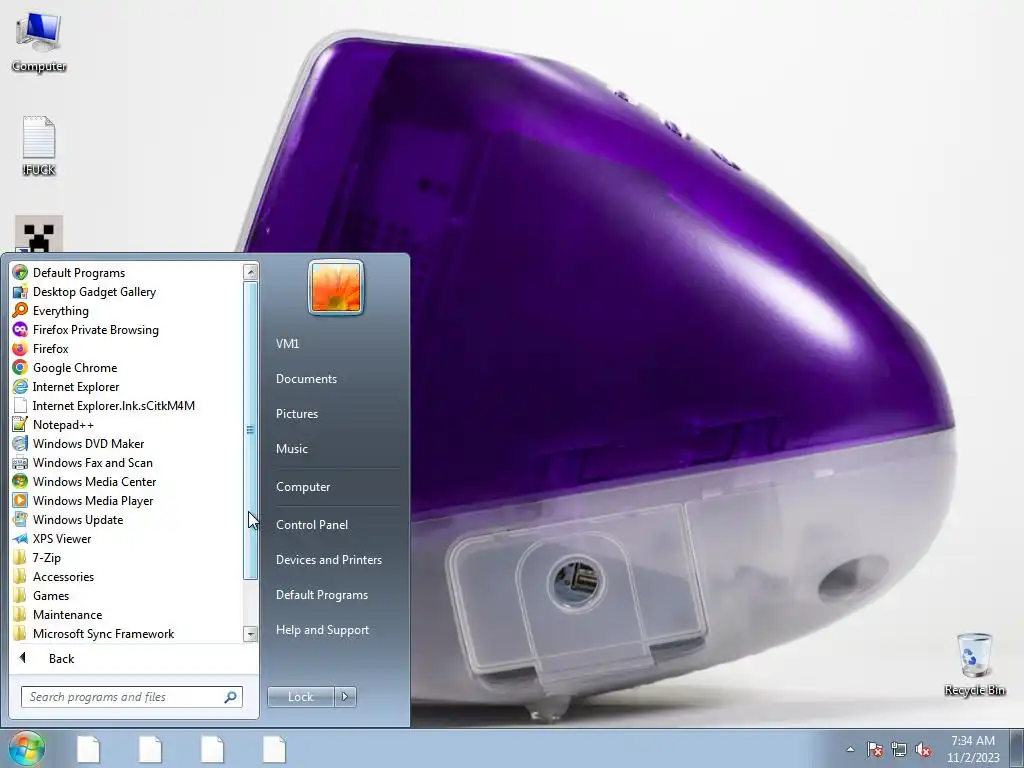Click the programs list scroll up arrow
Viewport: 1024px width, 768px height.
click(250, 272)
